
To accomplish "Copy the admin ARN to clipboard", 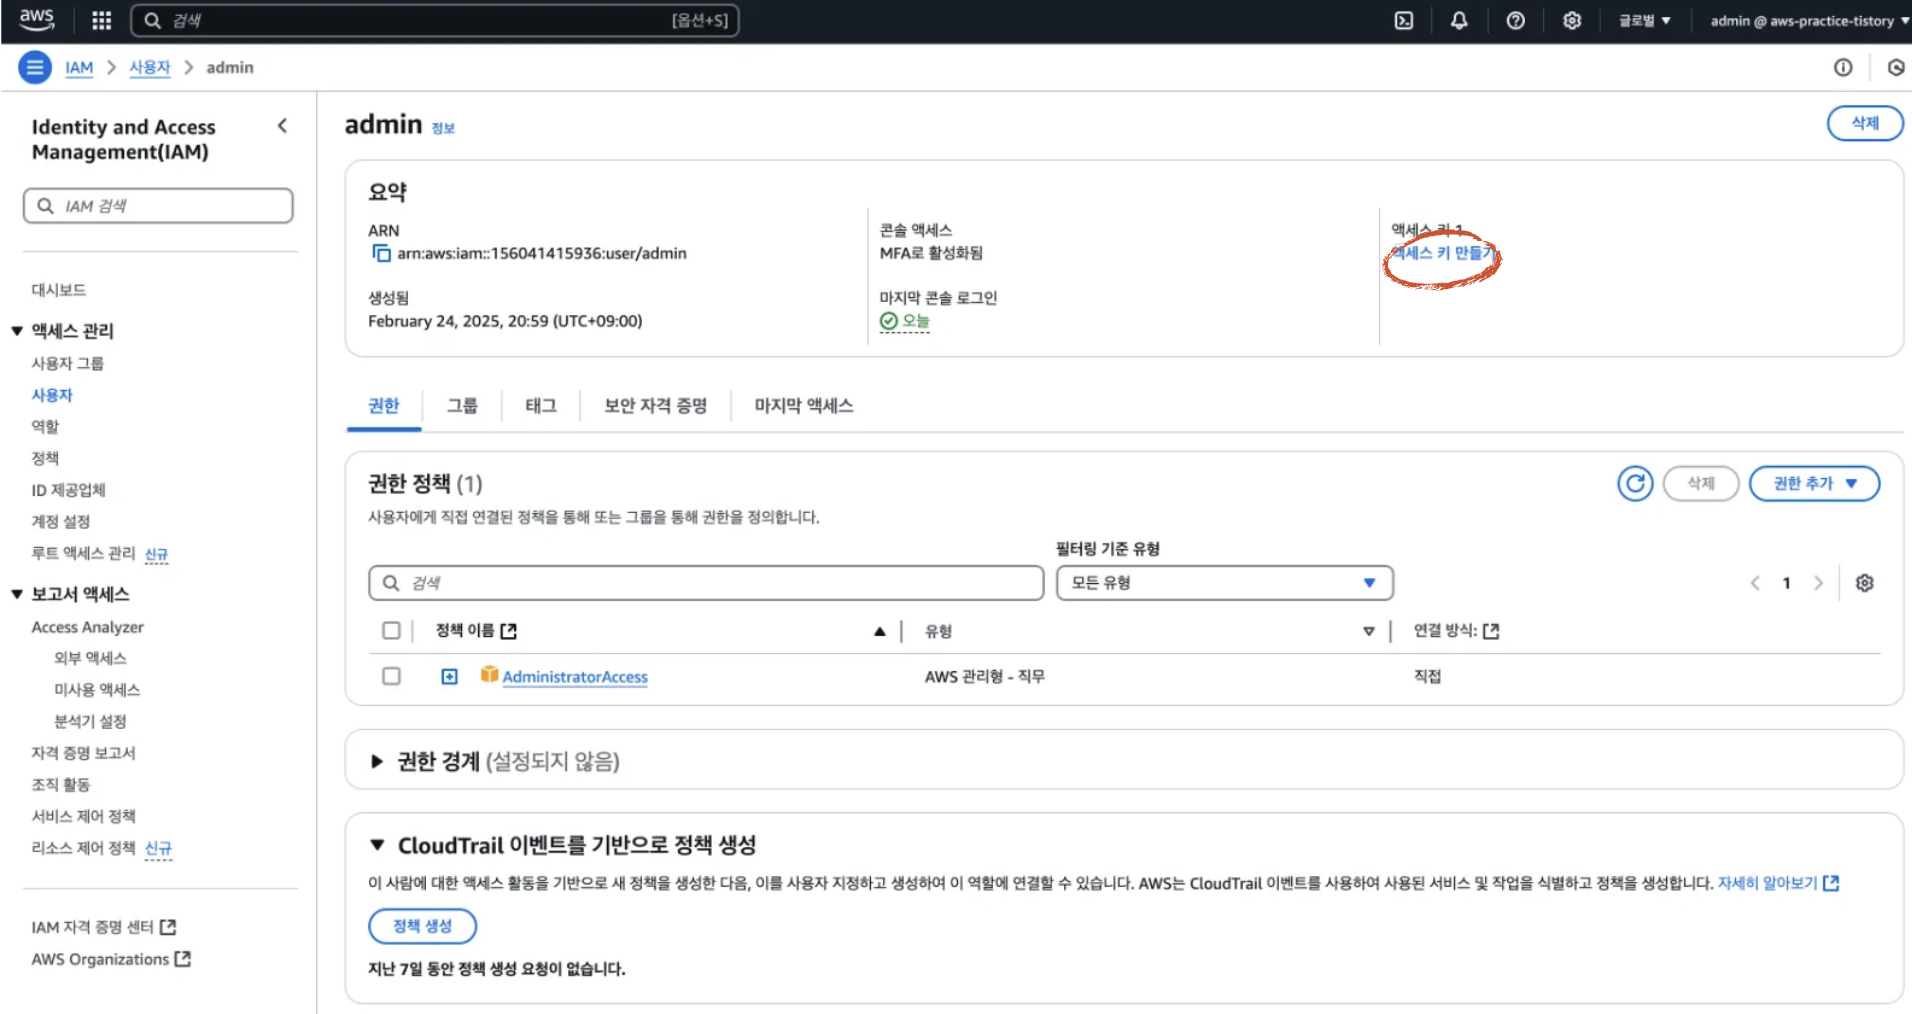I will coord(381,253).
